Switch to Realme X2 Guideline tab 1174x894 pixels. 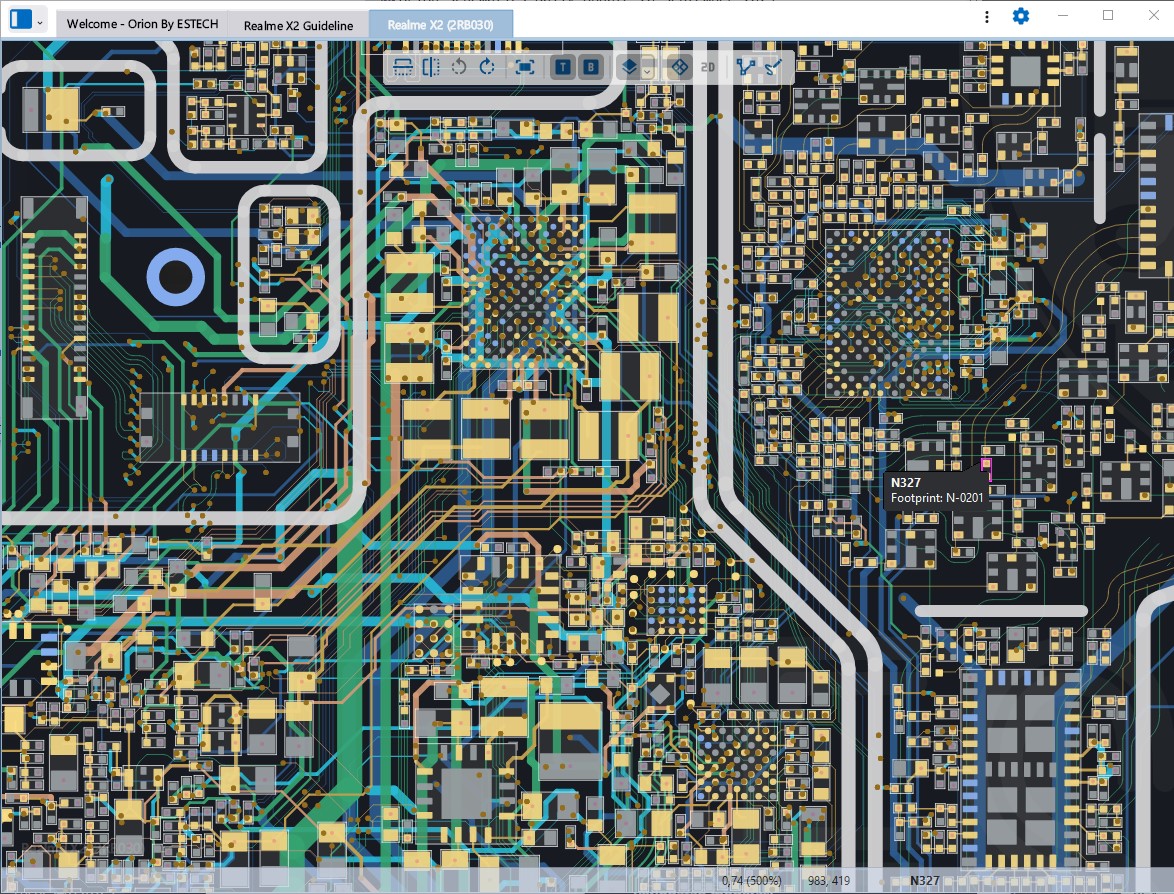coord(298,26)
